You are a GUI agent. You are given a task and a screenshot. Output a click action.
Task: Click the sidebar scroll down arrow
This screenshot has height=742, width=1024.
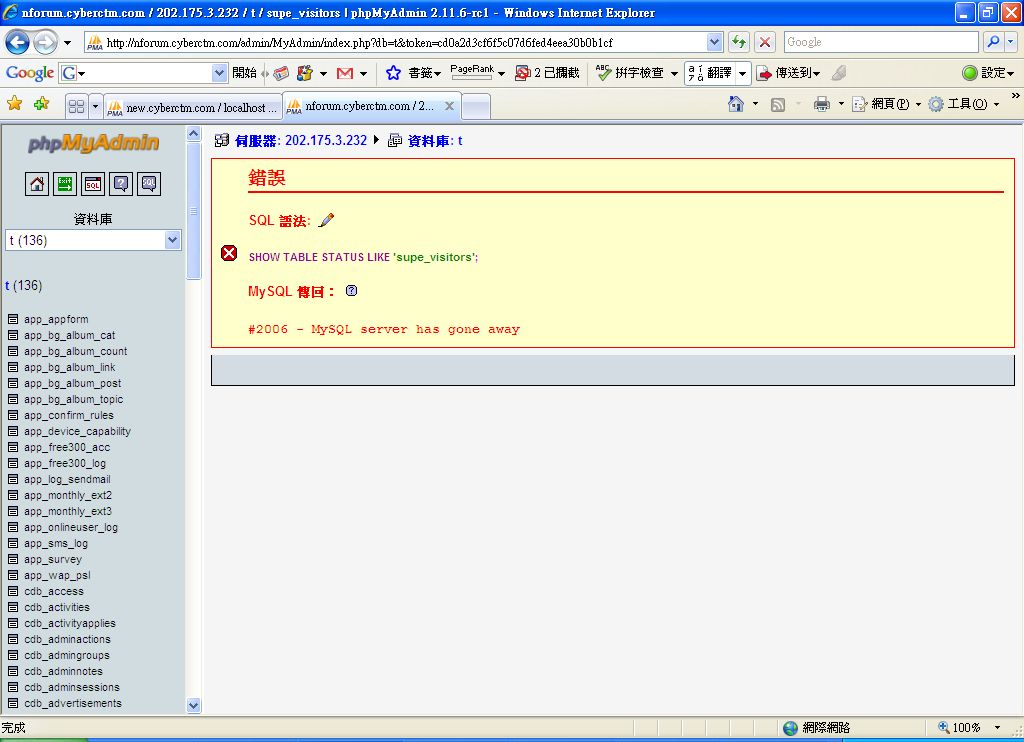coord(194,705)
